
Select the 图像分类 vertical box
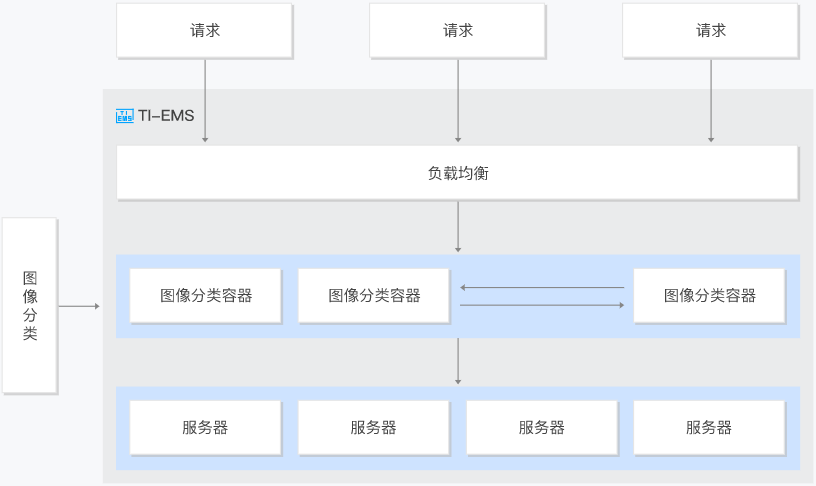point(30,305)
